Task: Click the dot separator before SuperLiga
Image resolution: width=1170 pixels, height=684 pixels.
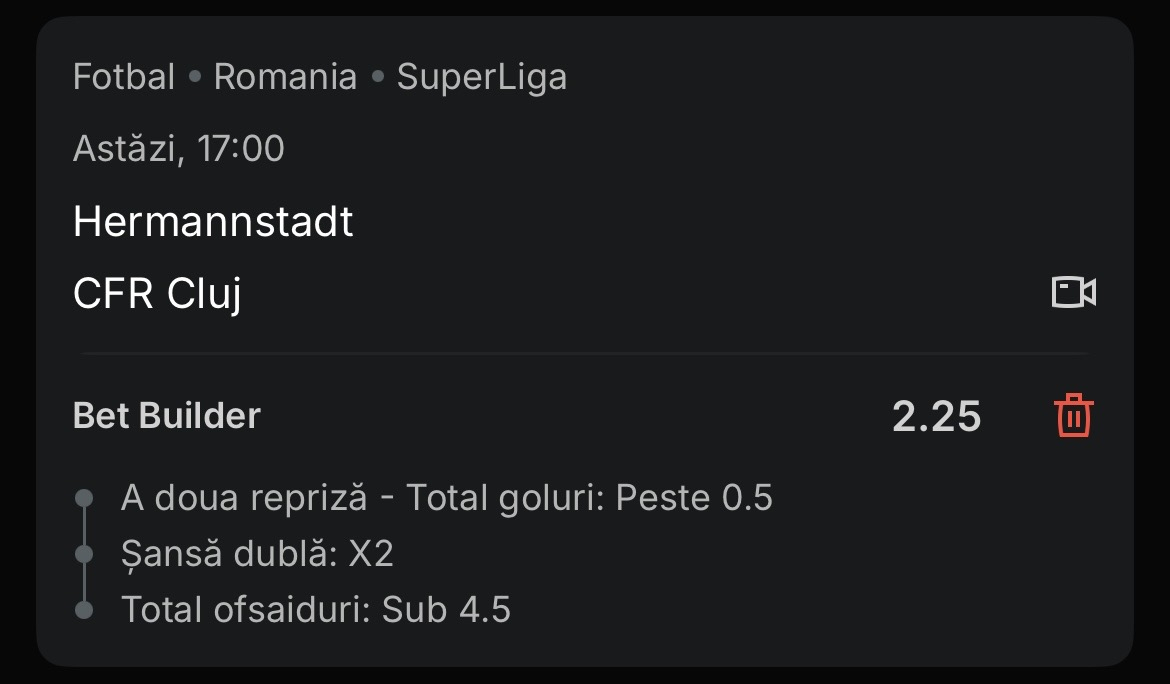Action: (x=377, y=77)
